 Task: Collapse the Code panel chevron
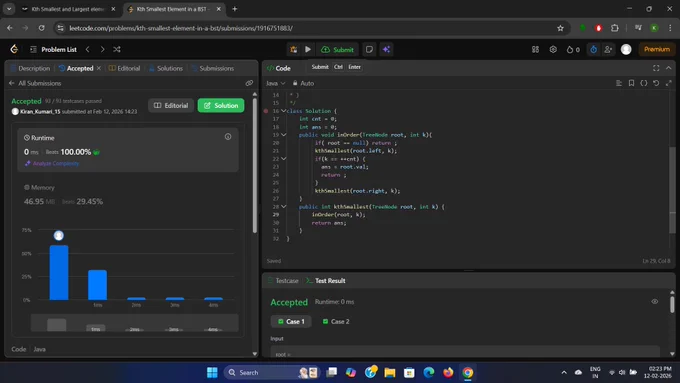(668, 68)
